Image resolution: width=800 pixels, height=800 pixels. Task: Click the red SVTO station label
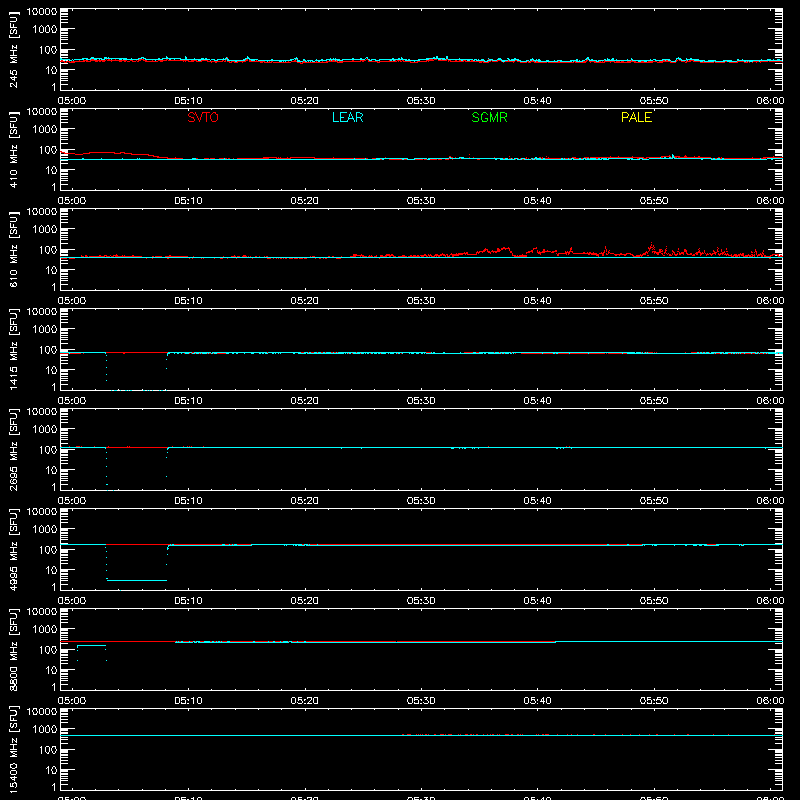(x=203, y=117)
